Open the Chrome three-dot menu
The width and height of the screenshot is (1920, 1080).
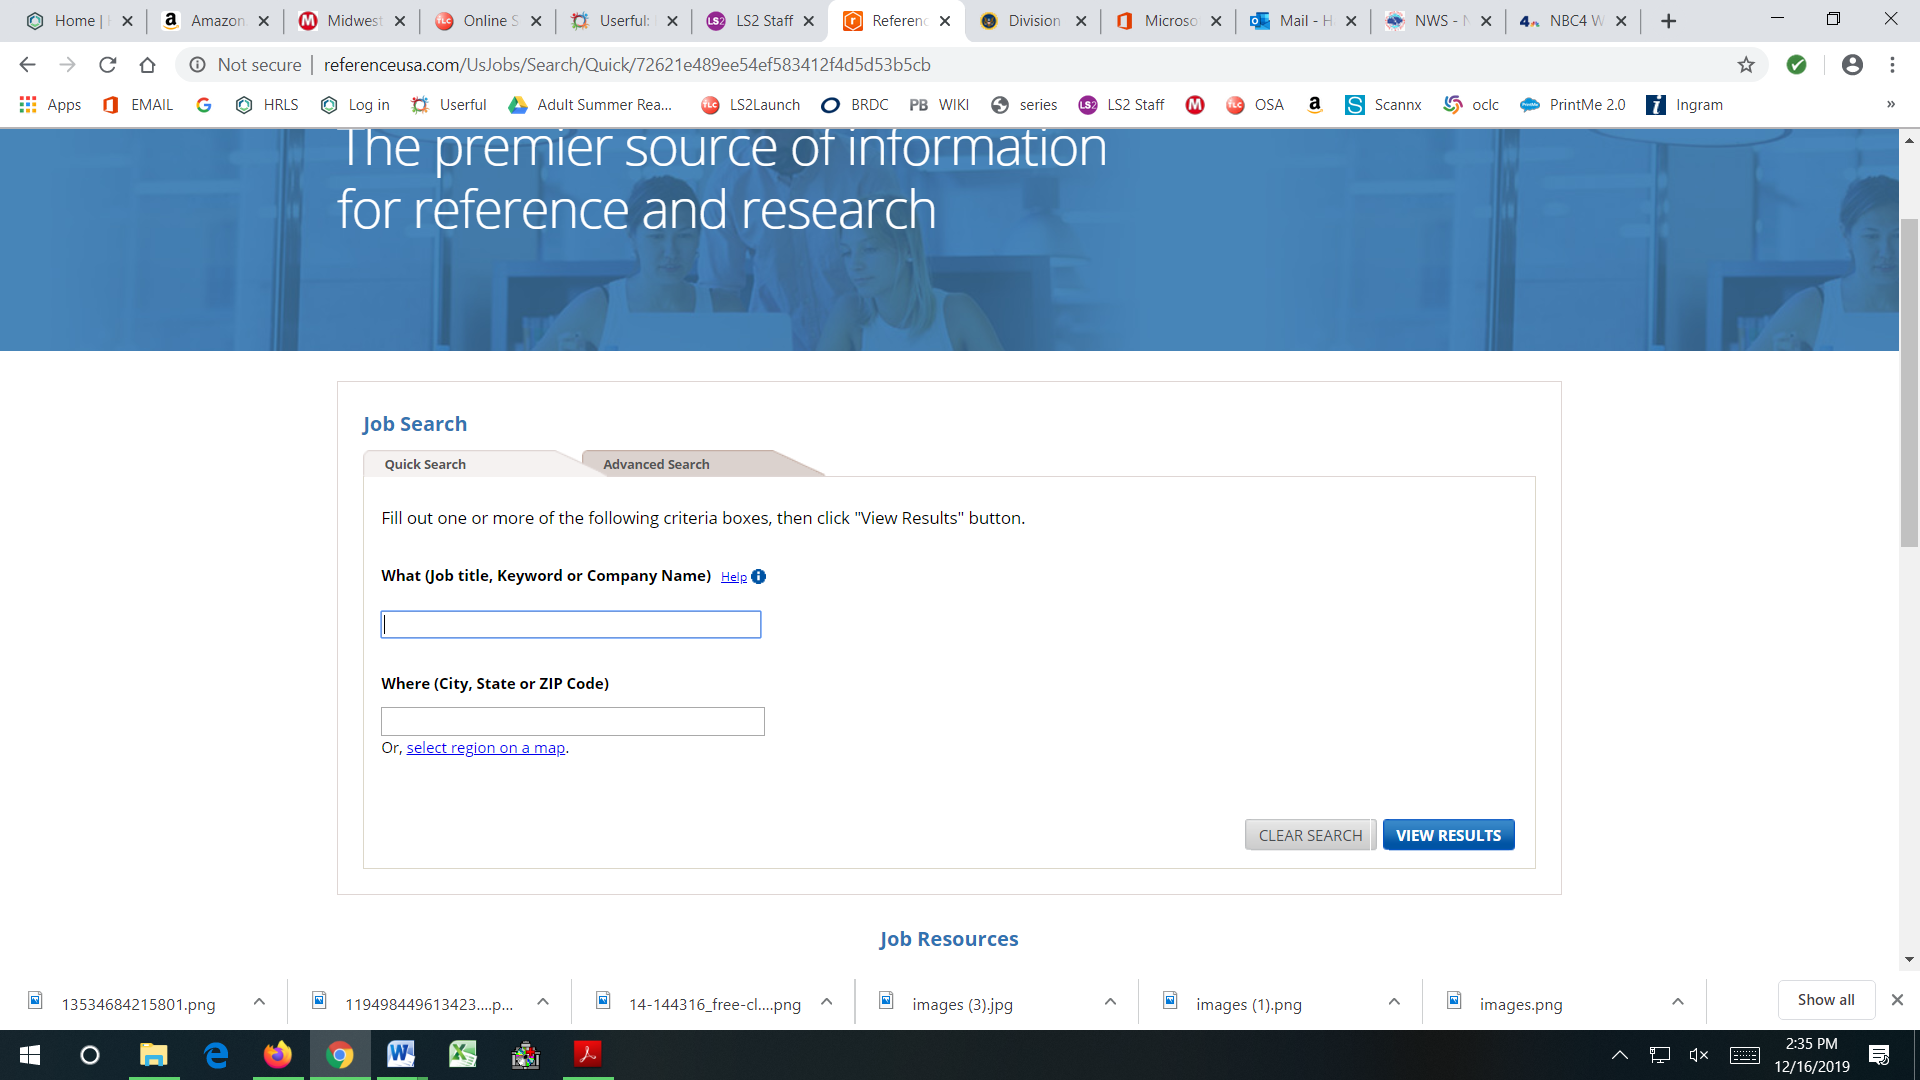click(x=1892, y=65)
